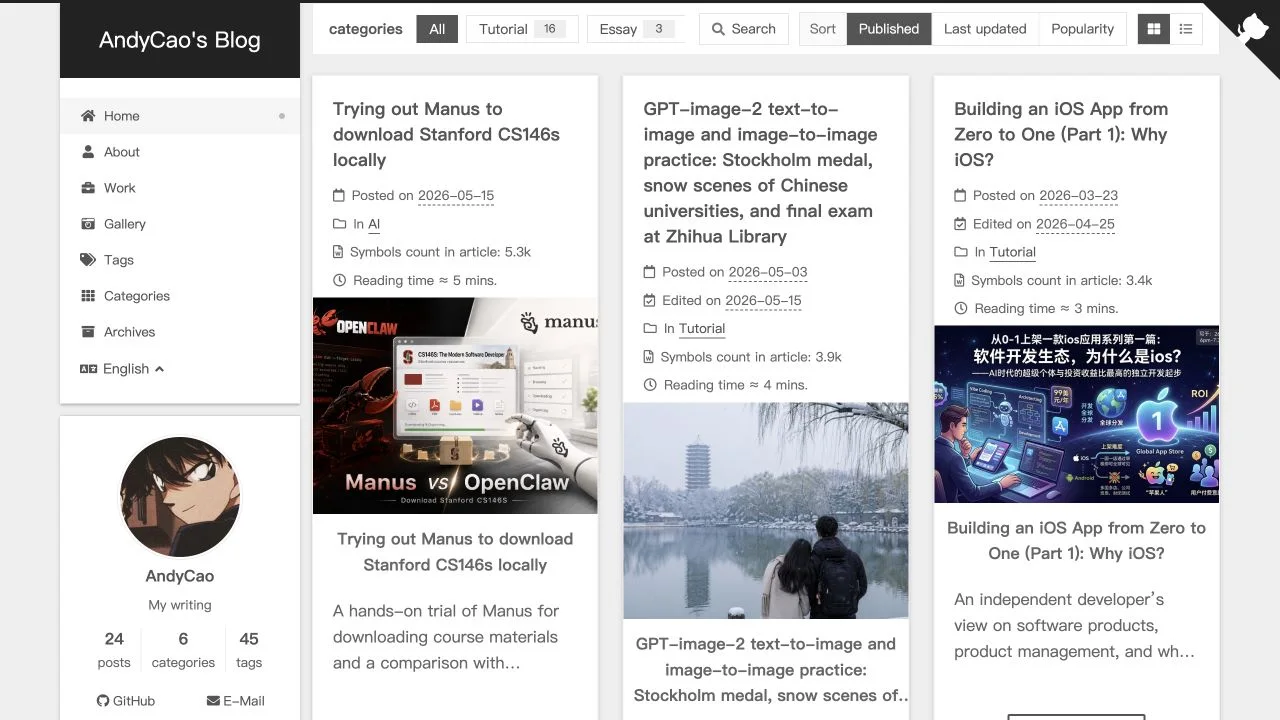Click calendar icon beside Posted on 2026-03-23

(x=960, y=196)
